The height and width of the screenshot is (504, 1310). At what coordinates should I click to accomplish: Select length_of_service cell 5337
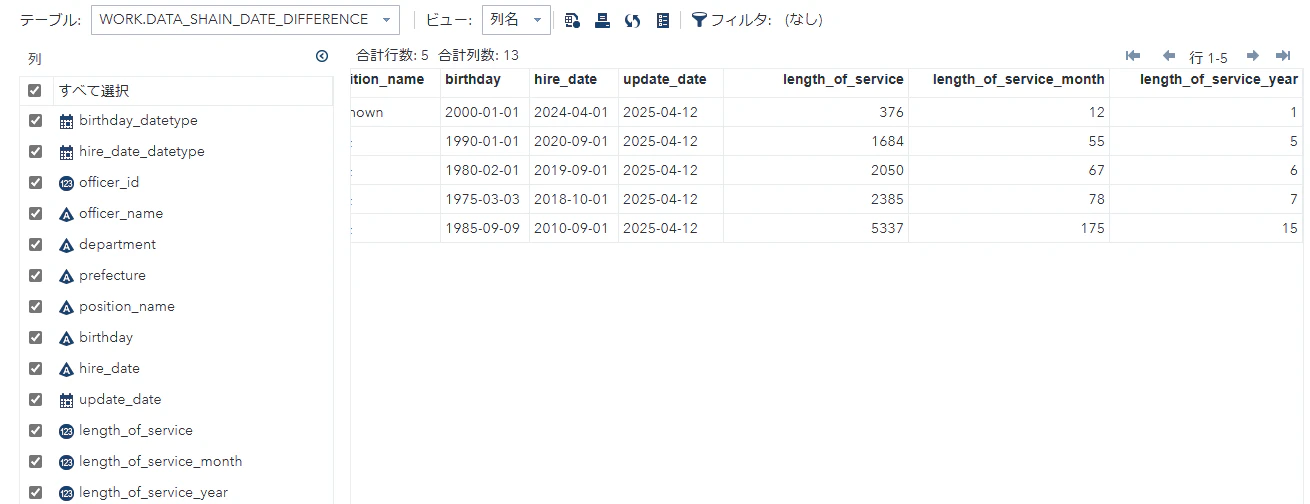[x=816, y=228]
